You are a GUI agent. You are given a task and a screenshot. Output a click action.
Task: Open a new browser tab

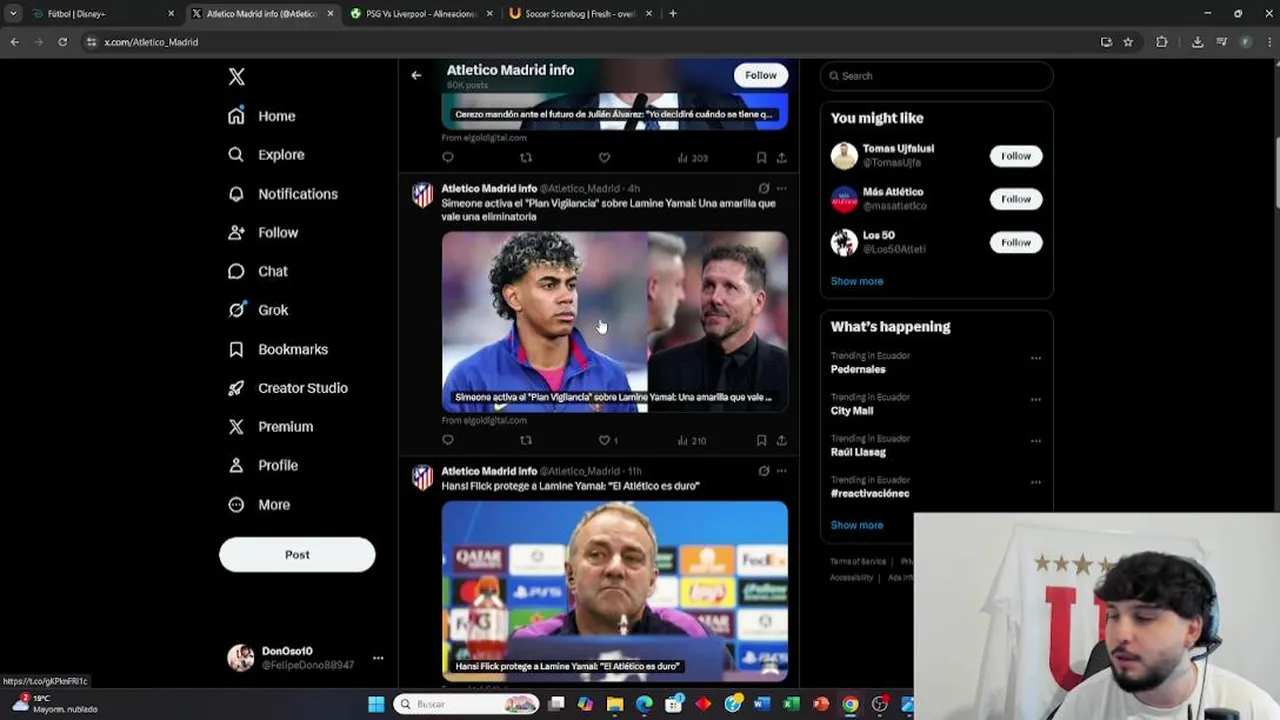point(673,14)
